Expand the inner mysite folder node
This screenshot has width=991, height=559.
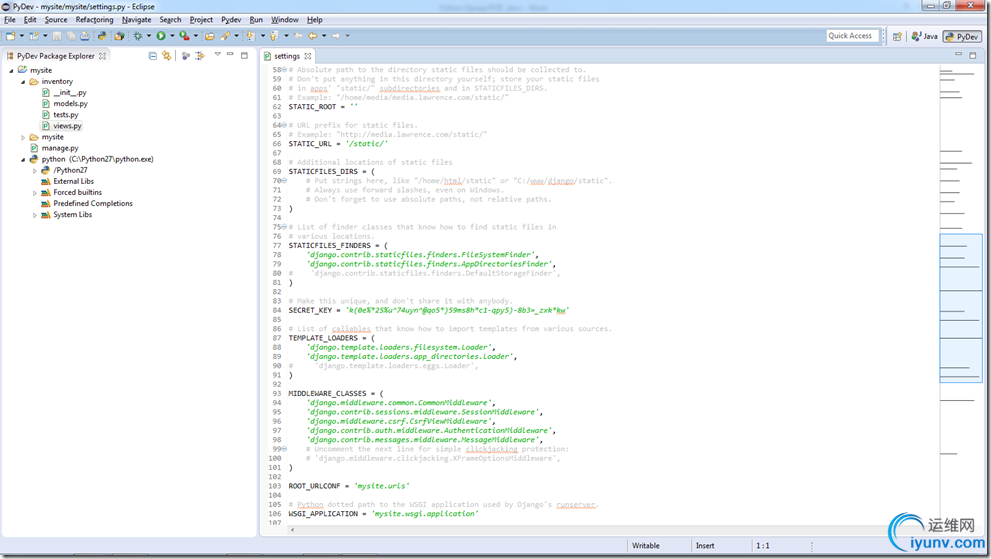23,137
